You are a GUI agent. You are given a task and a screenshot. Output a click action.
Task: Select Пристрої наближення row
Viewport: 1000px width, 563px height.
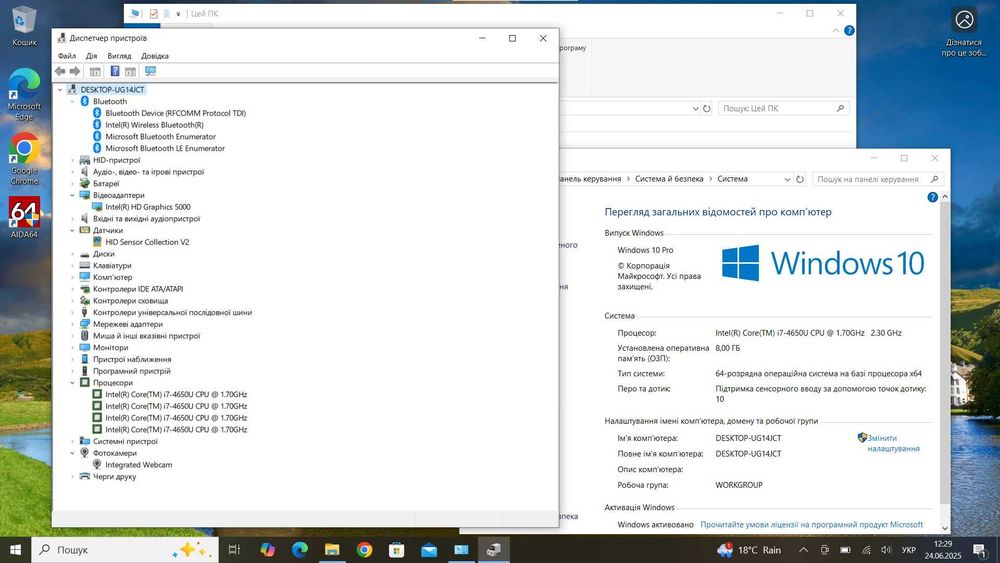click(x=132, y=359)
